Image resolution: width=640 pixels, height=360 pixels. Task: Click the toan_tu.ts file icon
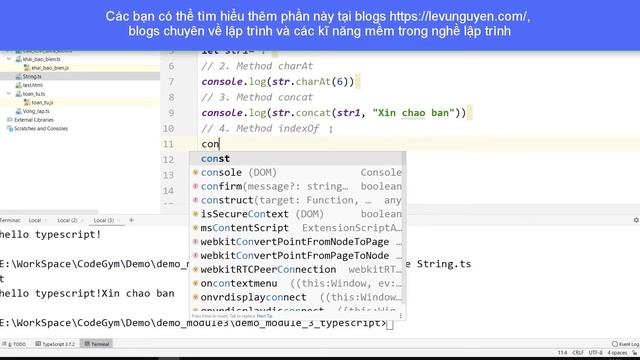point(18,94)
